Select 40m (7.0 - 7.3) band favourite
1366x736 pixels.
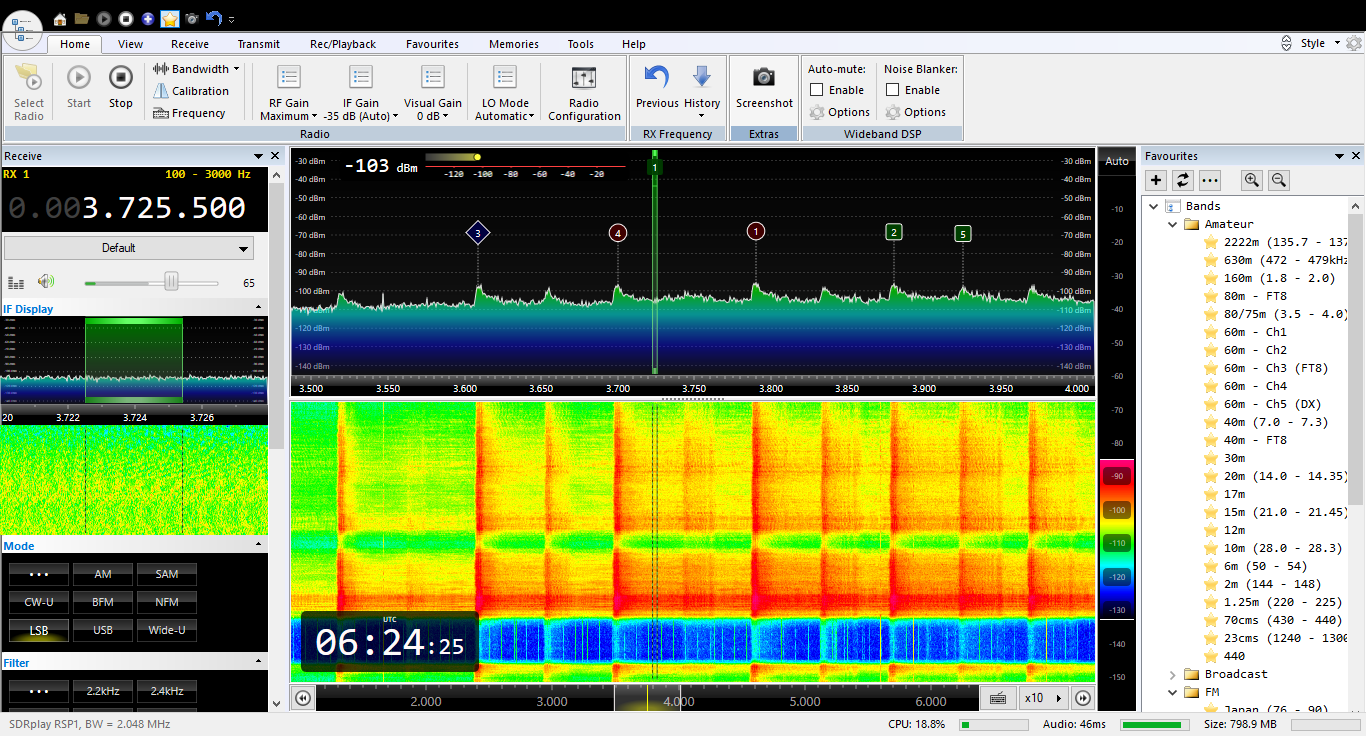click(1275, 422)
